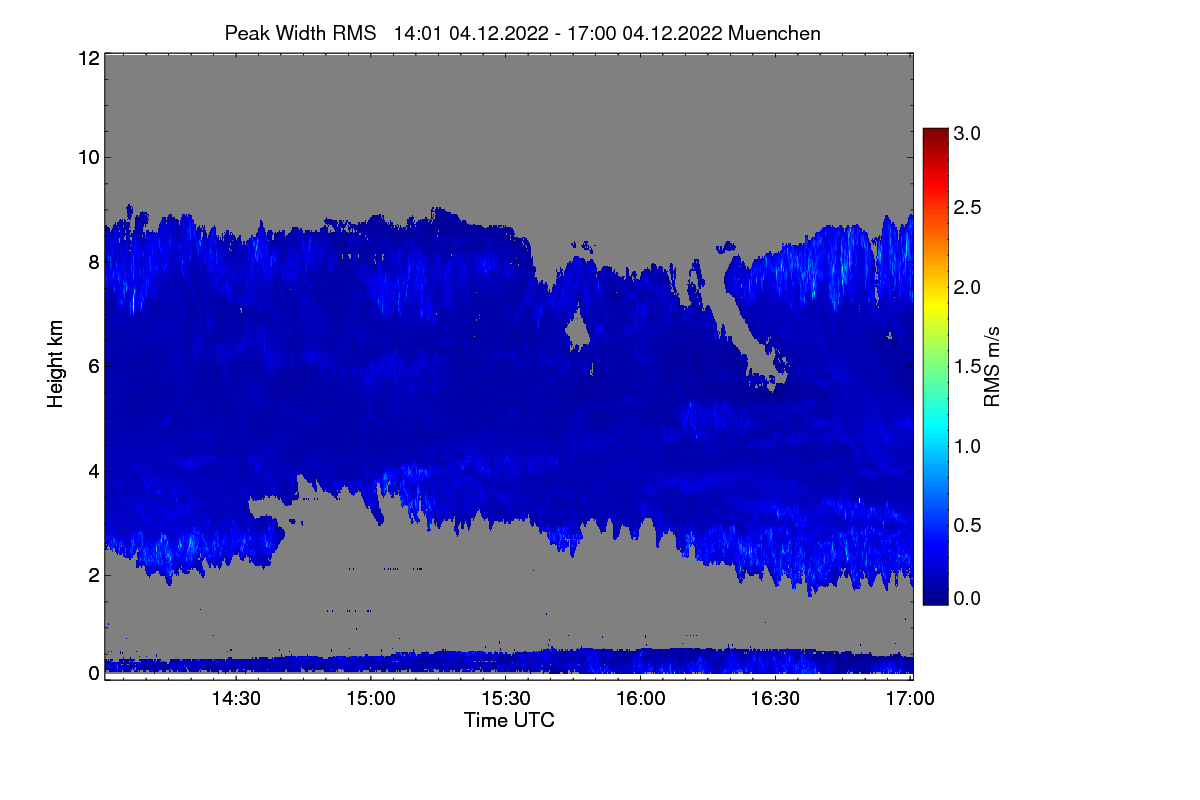Click the 16:00 time tick label
The height and width of the screenshot is (800, 1200).
641,698
